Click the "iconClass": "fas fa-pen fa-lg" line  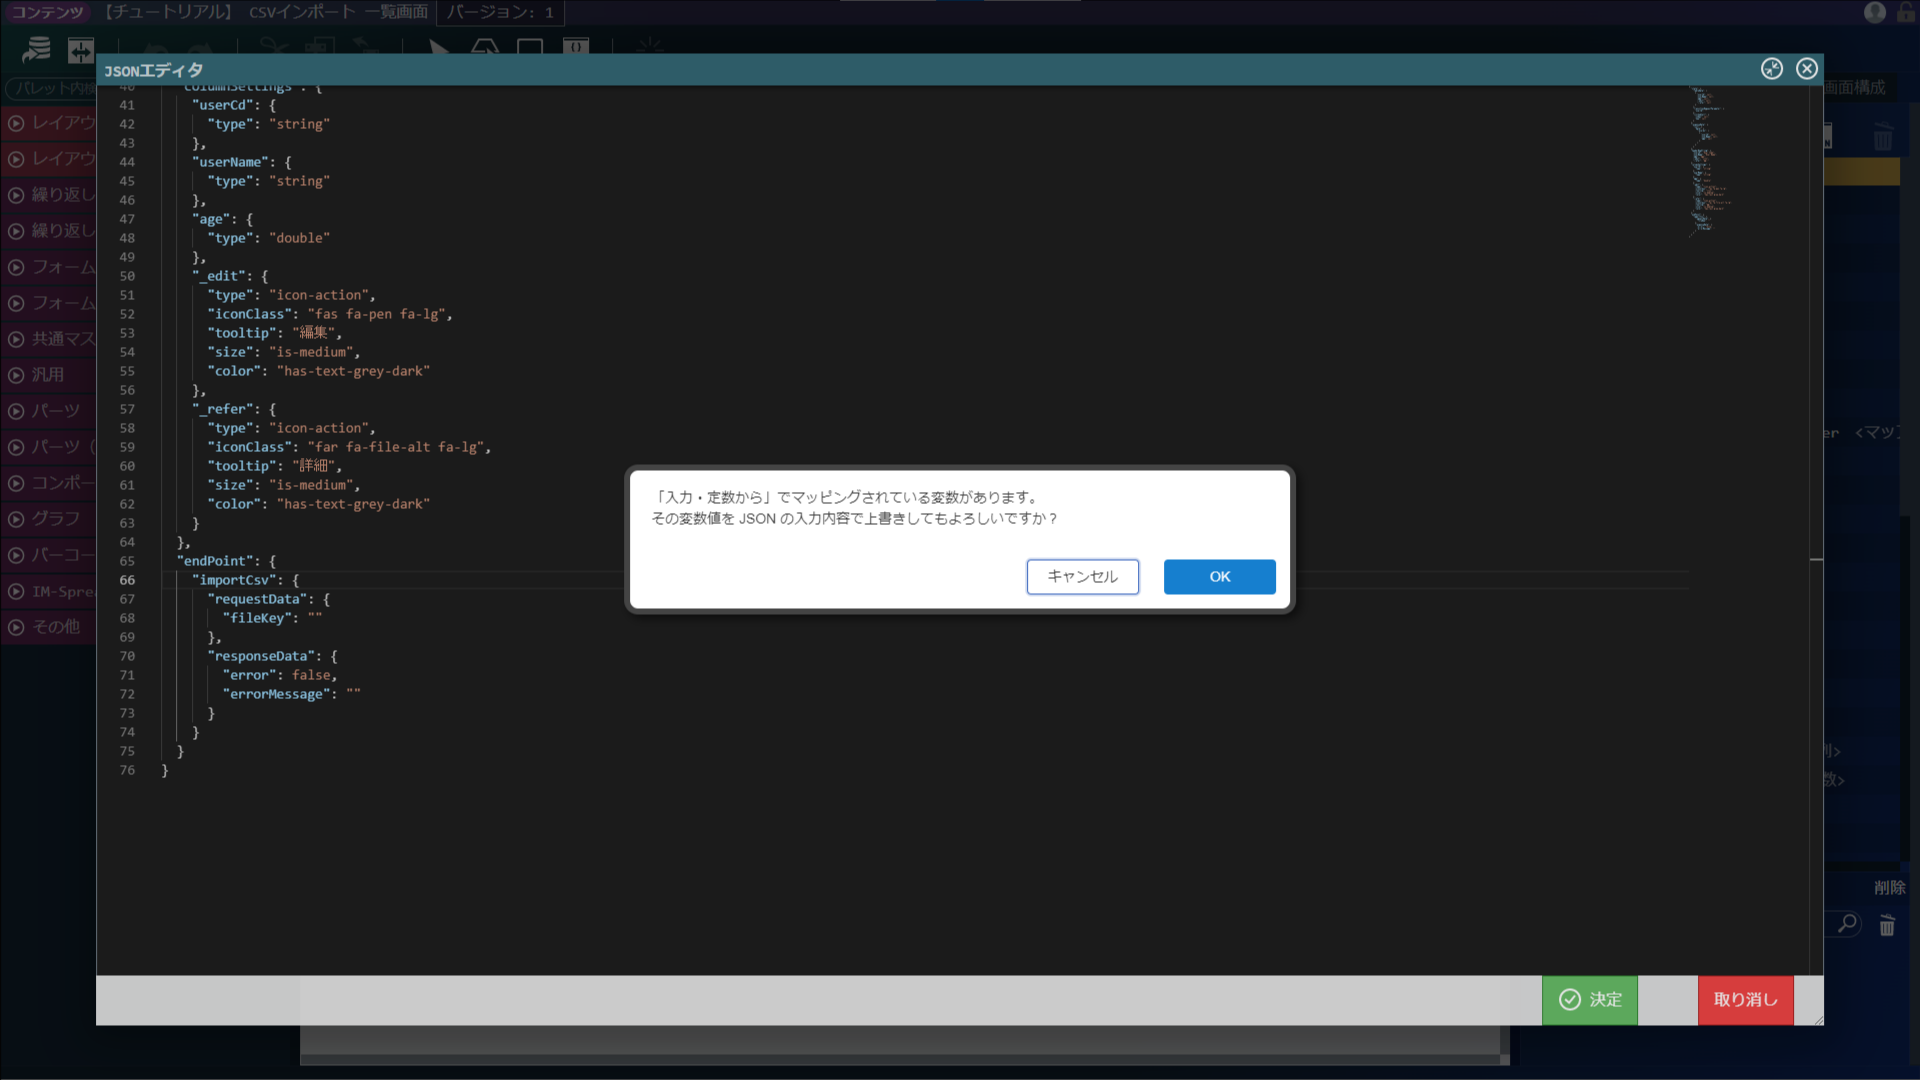click(329, 314)
